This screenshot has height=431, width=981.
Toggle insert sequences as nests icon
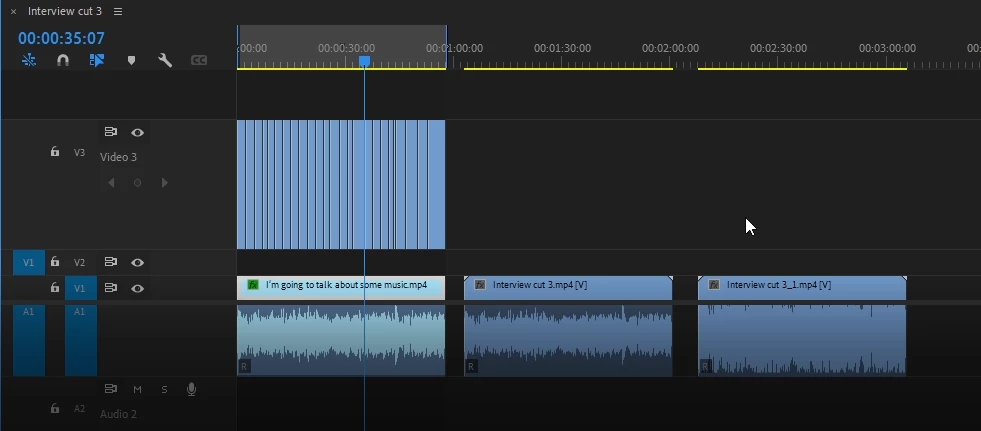click(29, 60)
